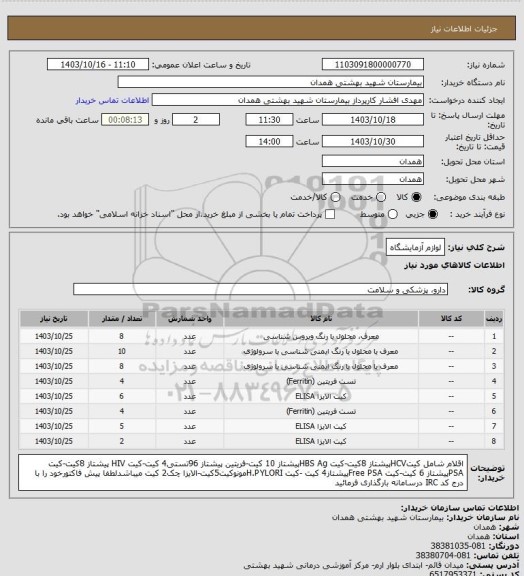Select the کالا/خدمت radio option
The width and height of the screenshot is (524, 576).
335,197
